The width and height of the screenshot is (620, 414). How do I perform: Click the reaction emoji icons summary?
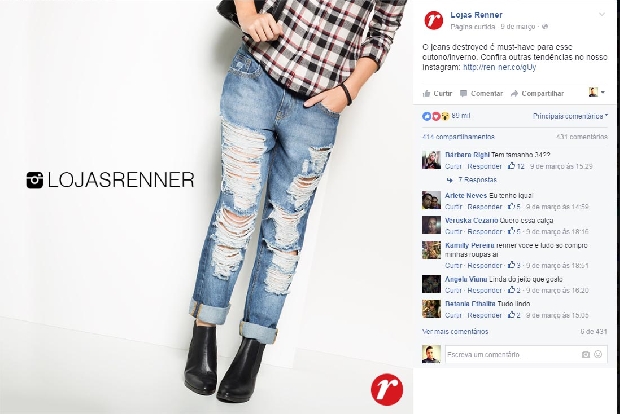pyautogui.click(x=436, y=116)
